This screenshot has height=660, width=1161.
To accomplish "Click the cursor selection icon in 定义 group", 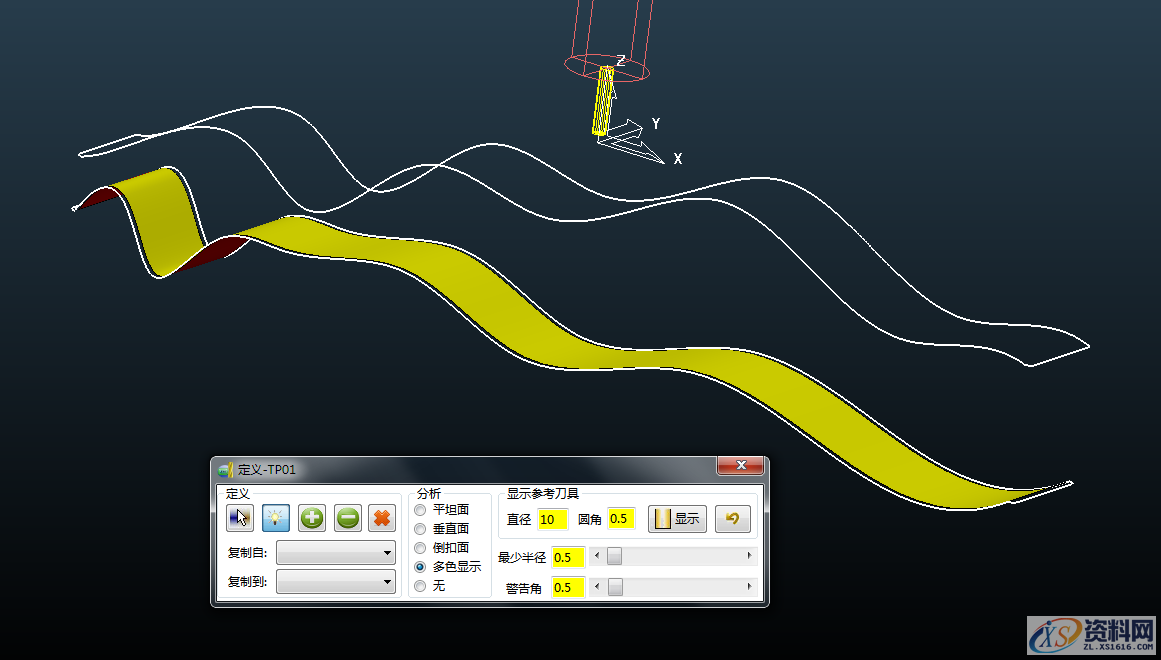I will (240, 518).
